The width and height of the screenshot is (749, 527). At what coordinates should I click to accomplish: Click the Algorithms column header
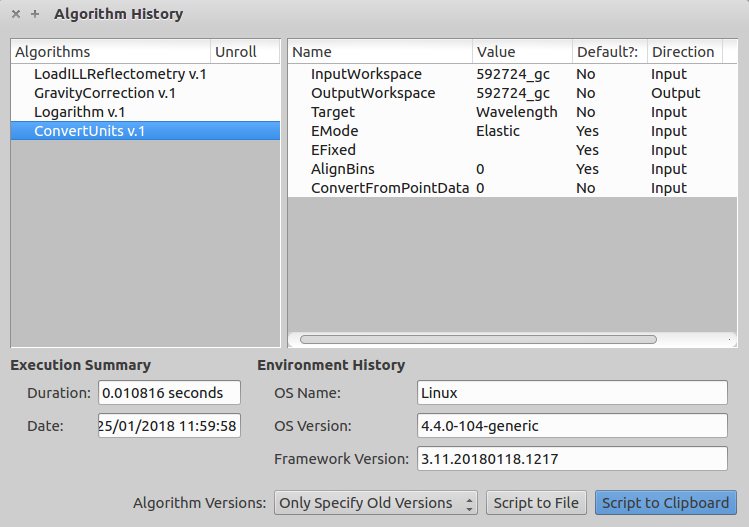tap(110, 52)
